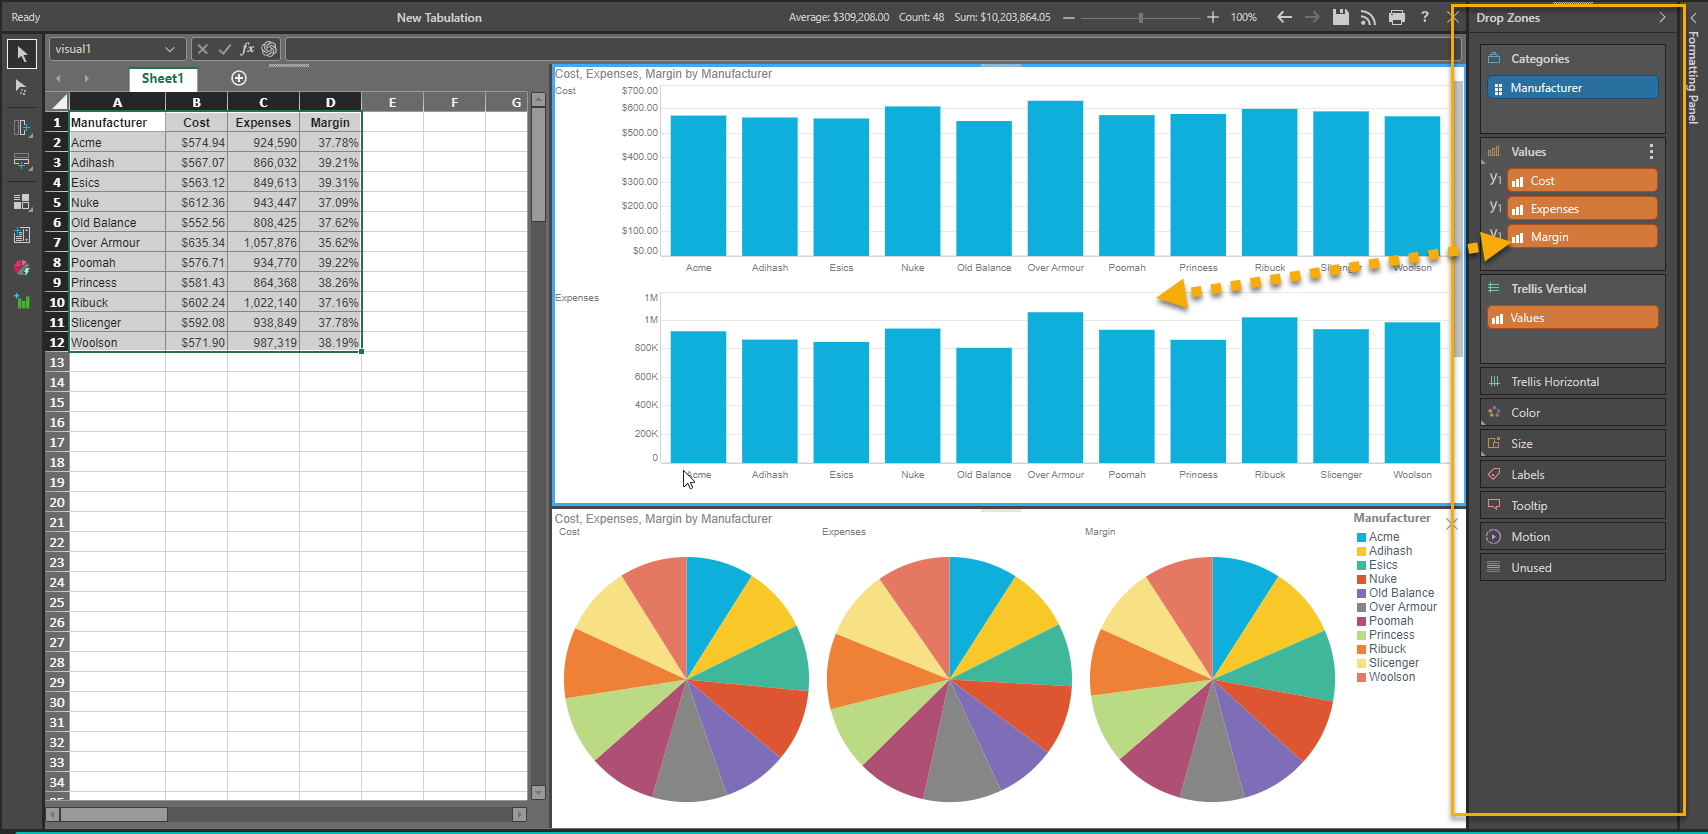Image resolution: width=1708 pixels, height=834 pixels.
Task: Click the zoom slider handle
Action: 1141,17
